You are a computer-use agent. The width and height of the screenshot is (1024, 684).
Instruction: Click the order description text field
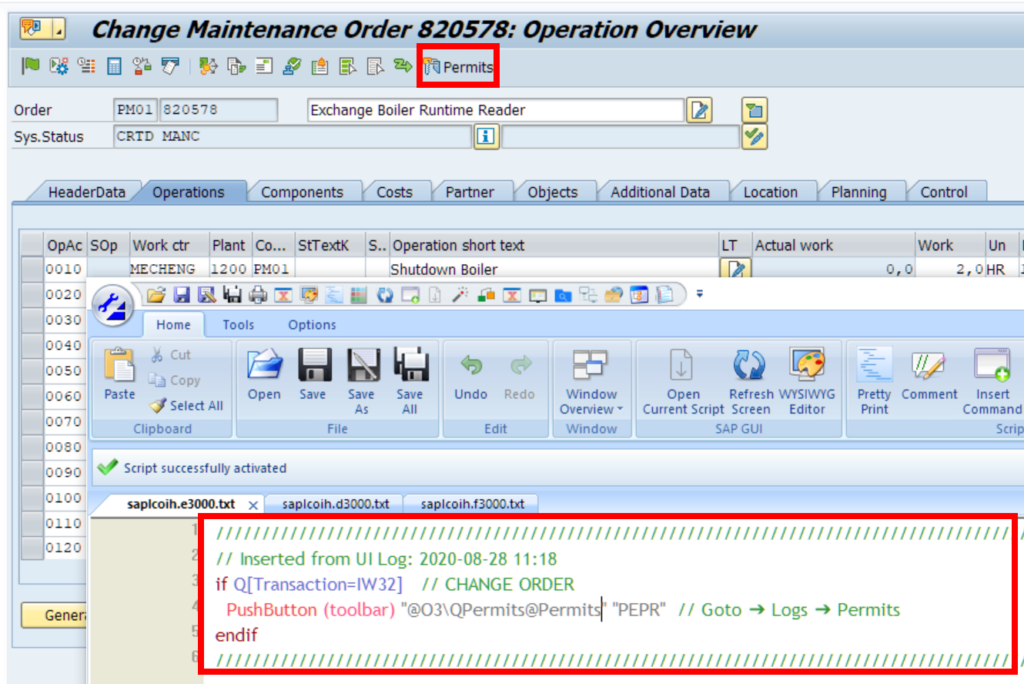coord(495,110)
